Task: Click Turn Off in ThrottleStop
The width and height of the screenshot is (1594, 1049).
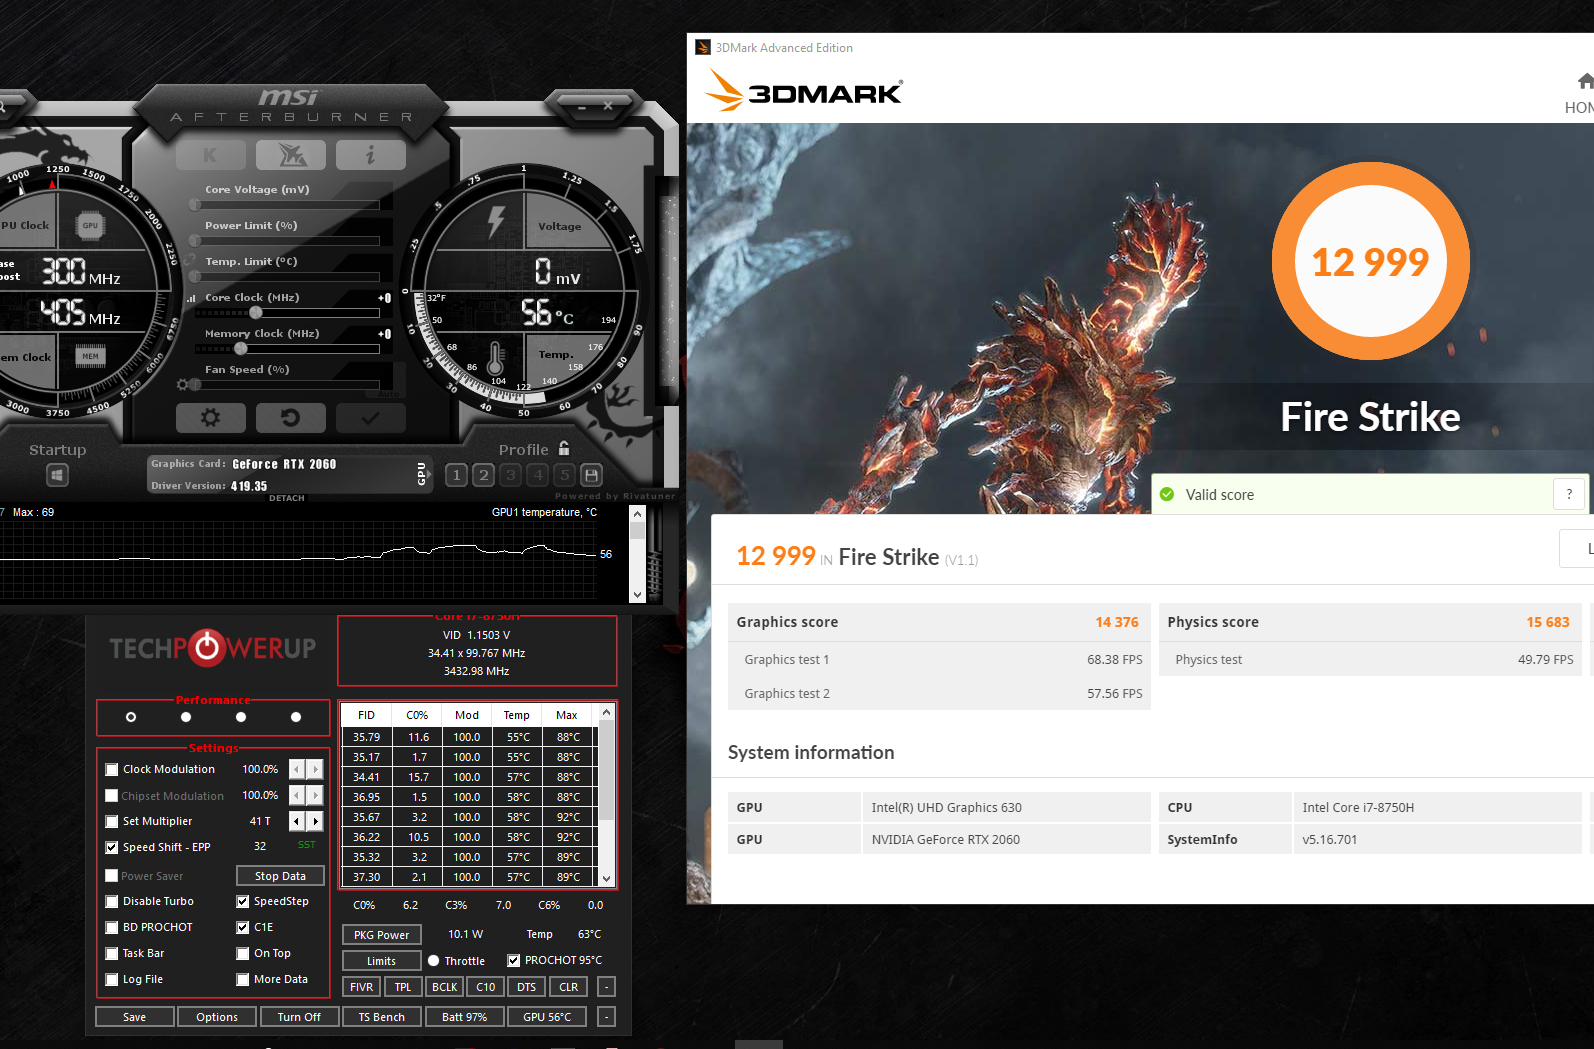Action: pyautogui.click(x=299, y=1017)
